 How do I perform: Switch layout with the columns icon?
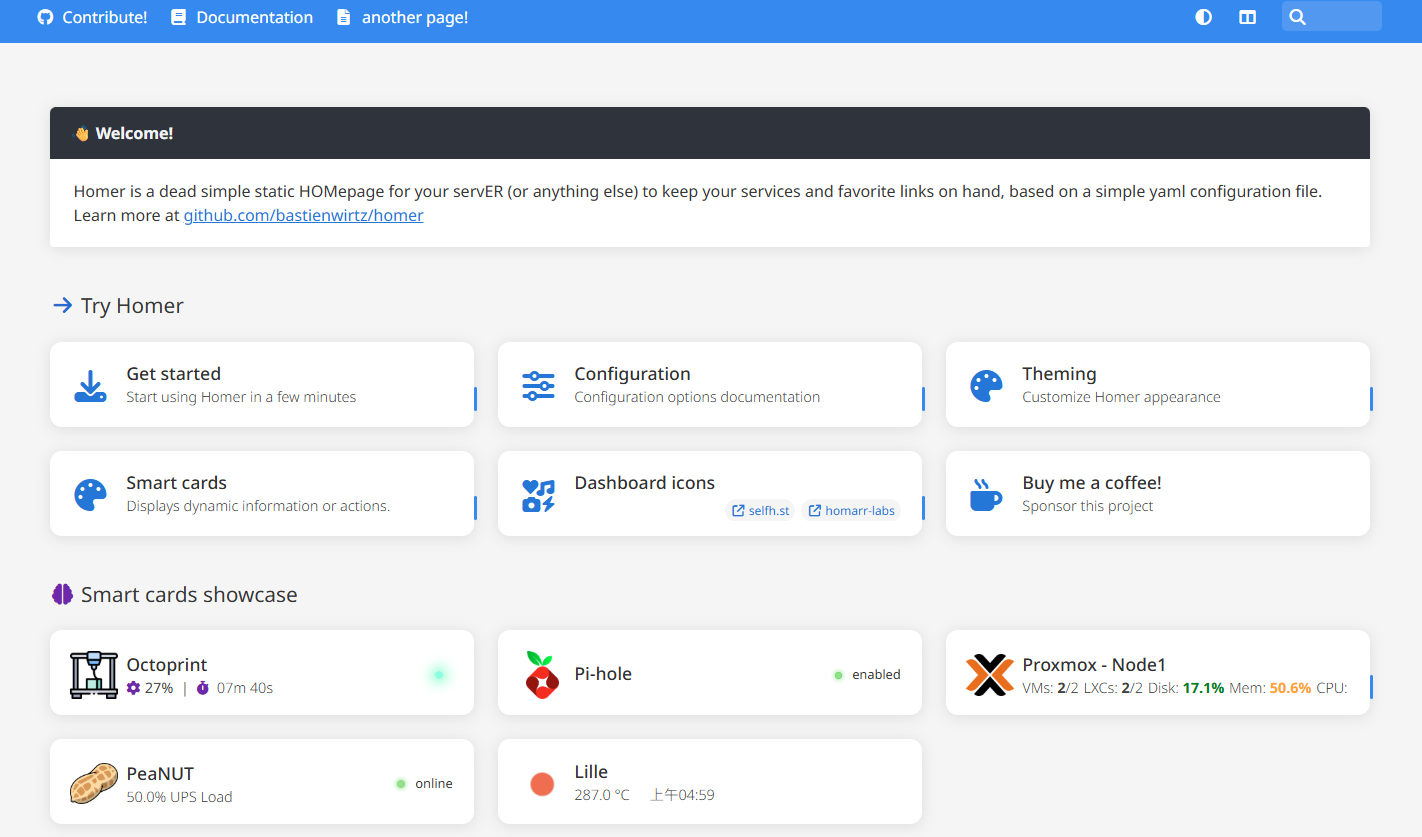pos(1247,17)
